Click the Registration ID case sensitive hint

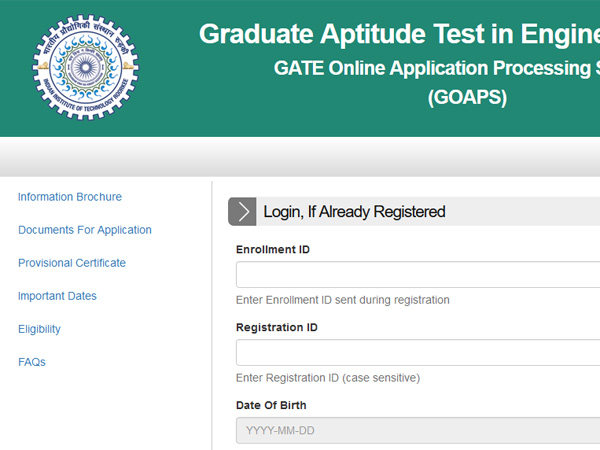[328, 378]
